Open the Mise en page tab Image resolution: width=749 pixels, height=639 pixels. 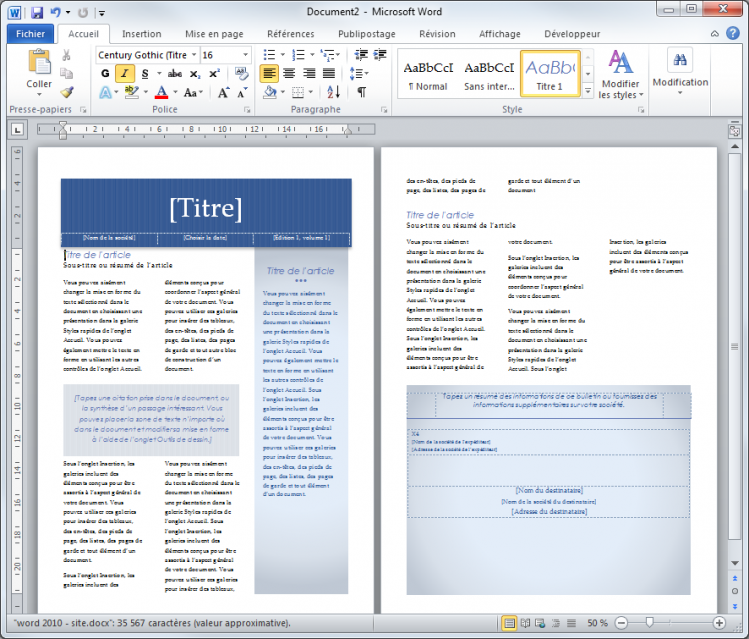coord(214,33)
